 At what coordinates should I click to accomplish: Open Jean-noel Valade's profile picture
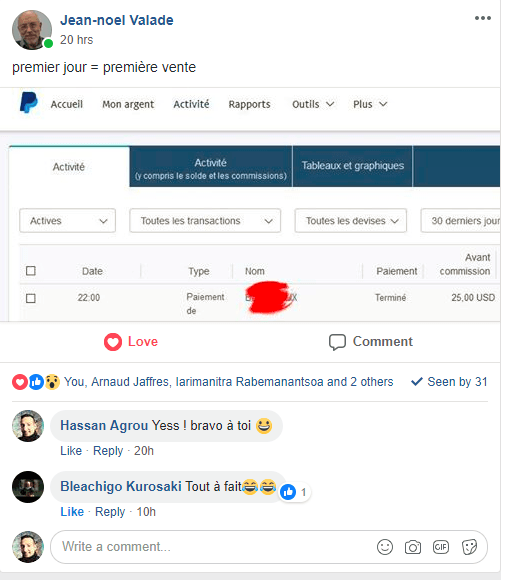32,30
